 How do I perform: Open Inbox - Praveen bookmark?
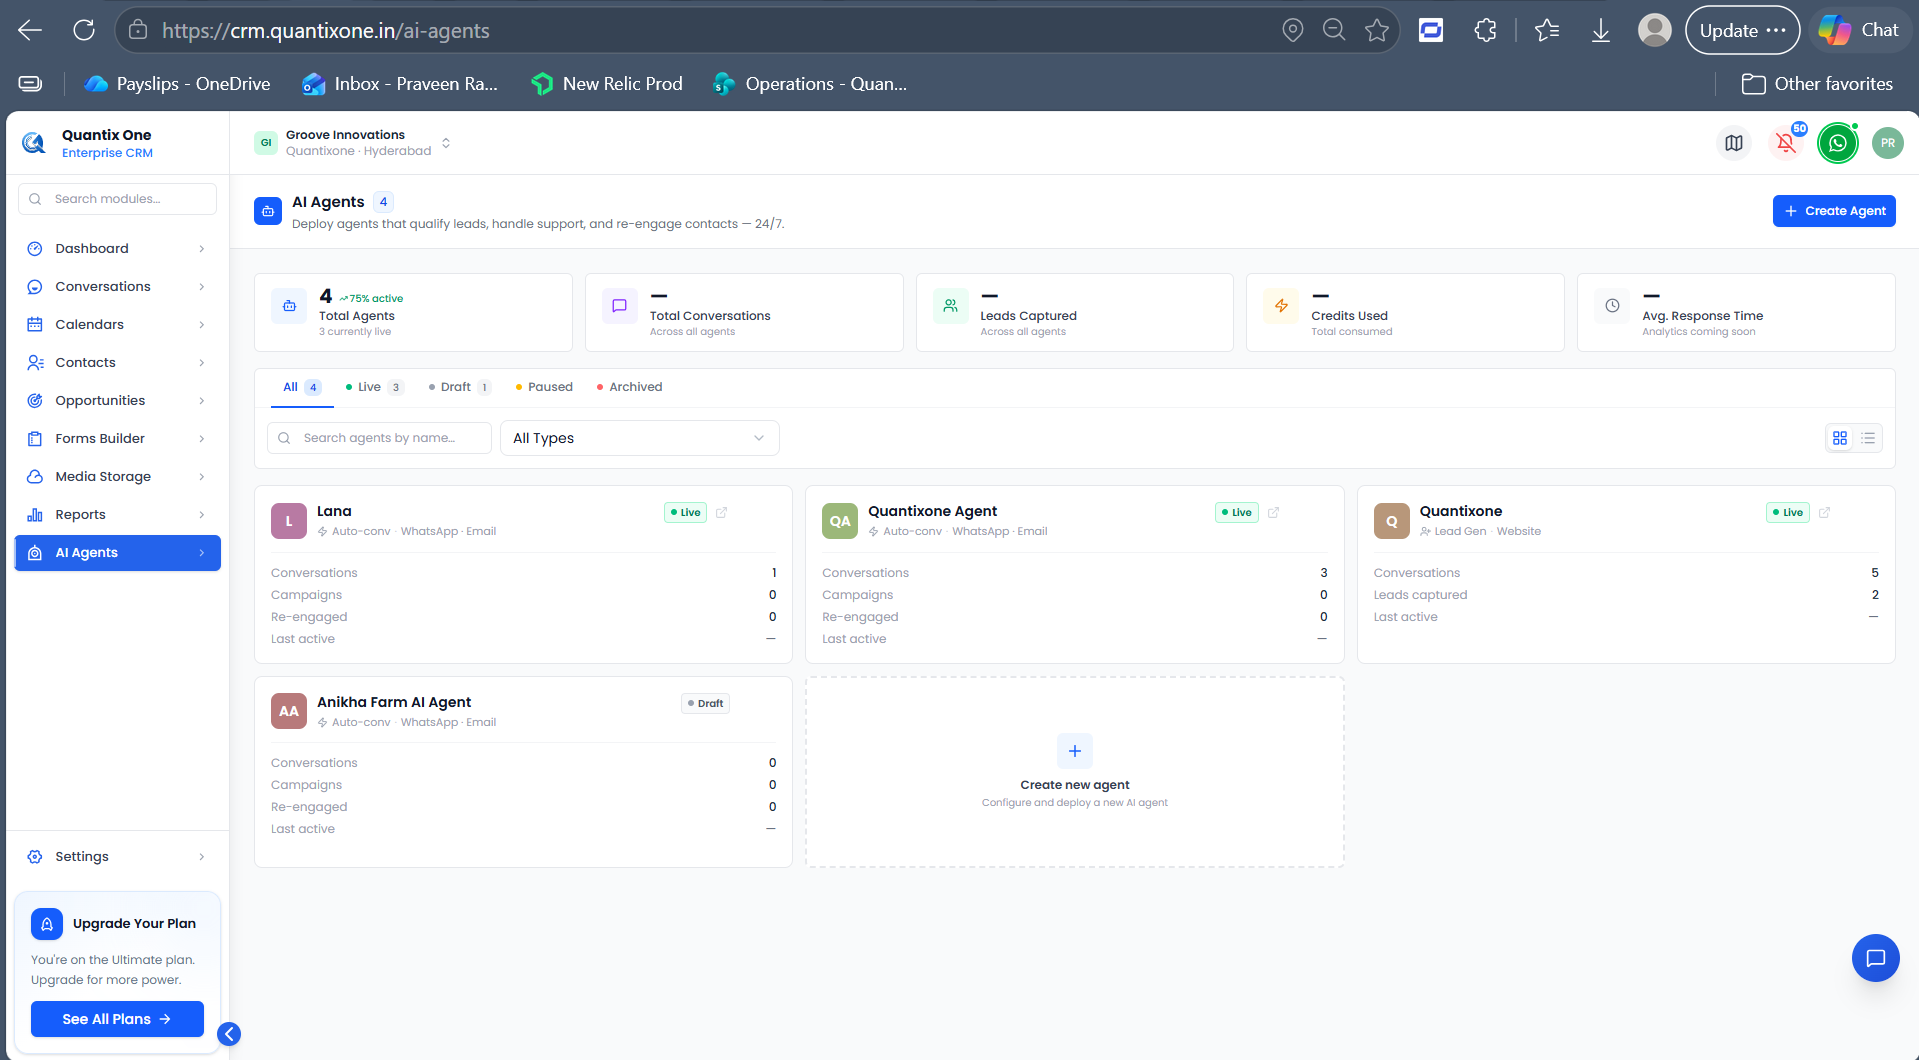[400, 84]
